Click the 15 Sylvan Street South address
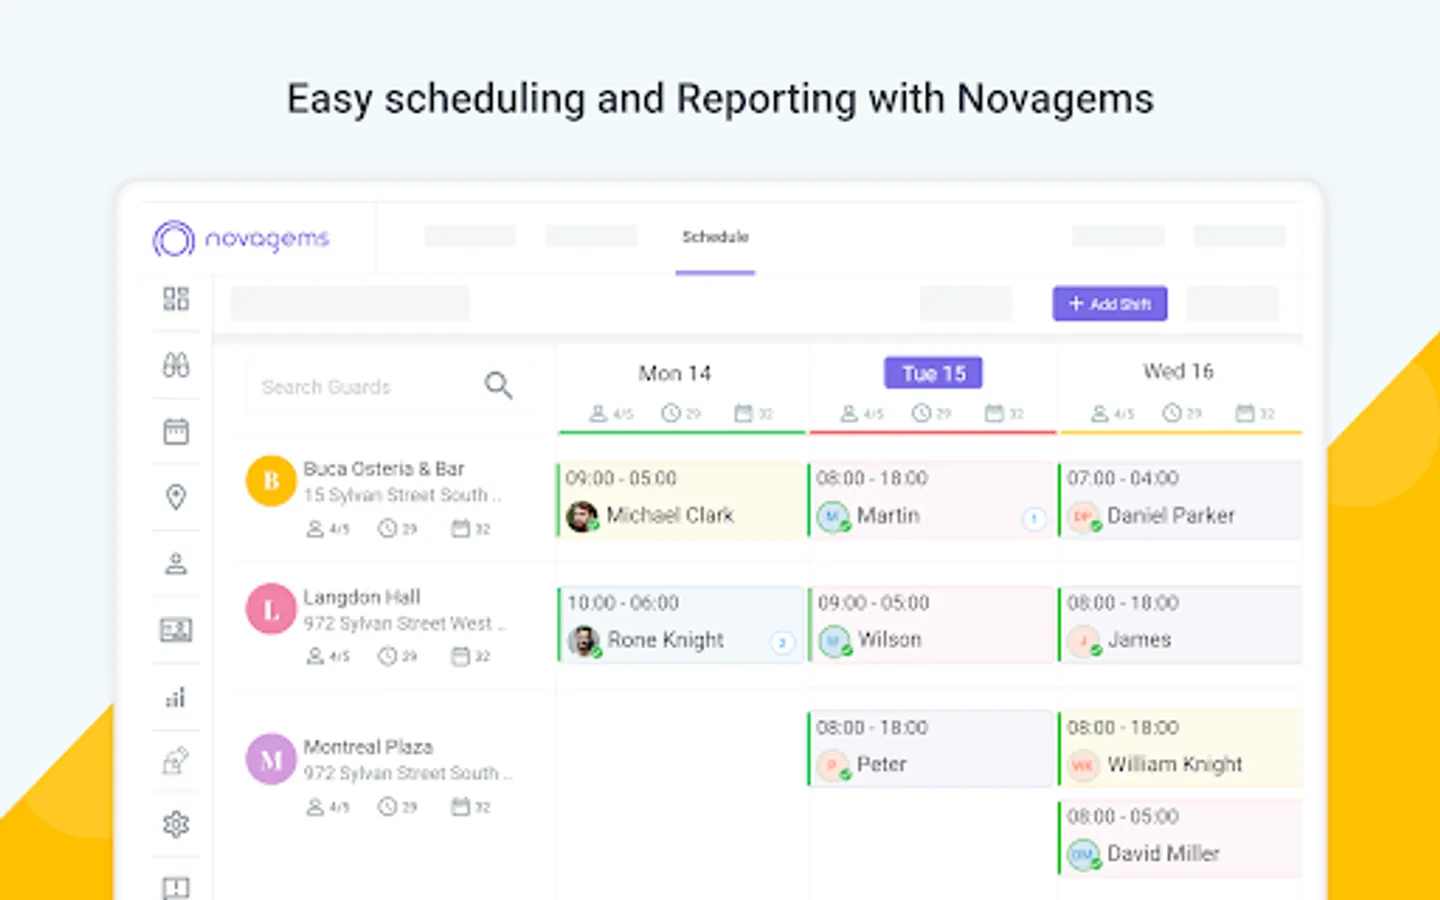The image size is (1440, 900). pyautogui.click(x=402, y=495)
